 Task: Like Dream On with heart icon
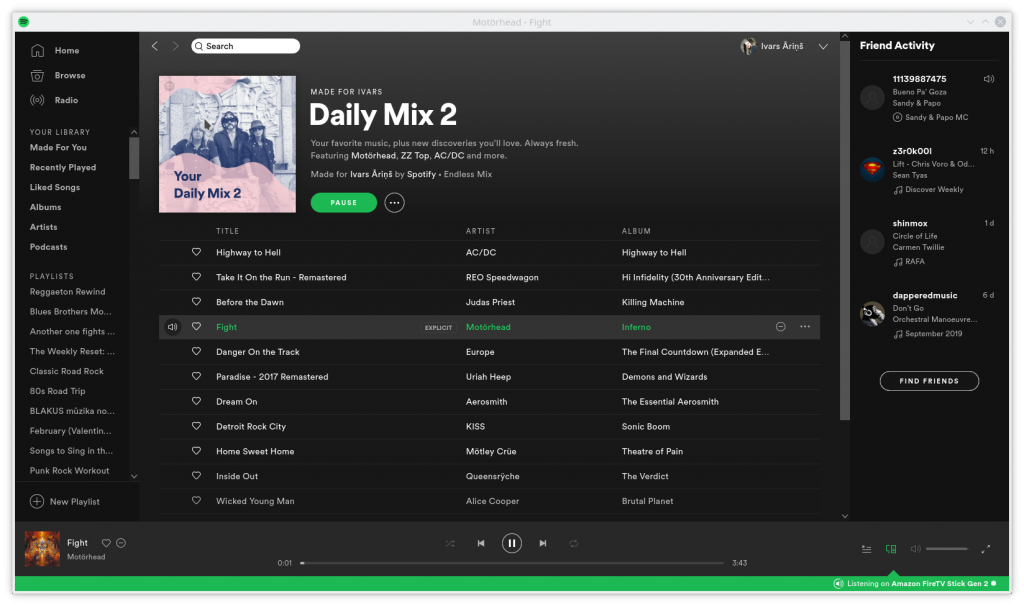click(x=196, y=401)
